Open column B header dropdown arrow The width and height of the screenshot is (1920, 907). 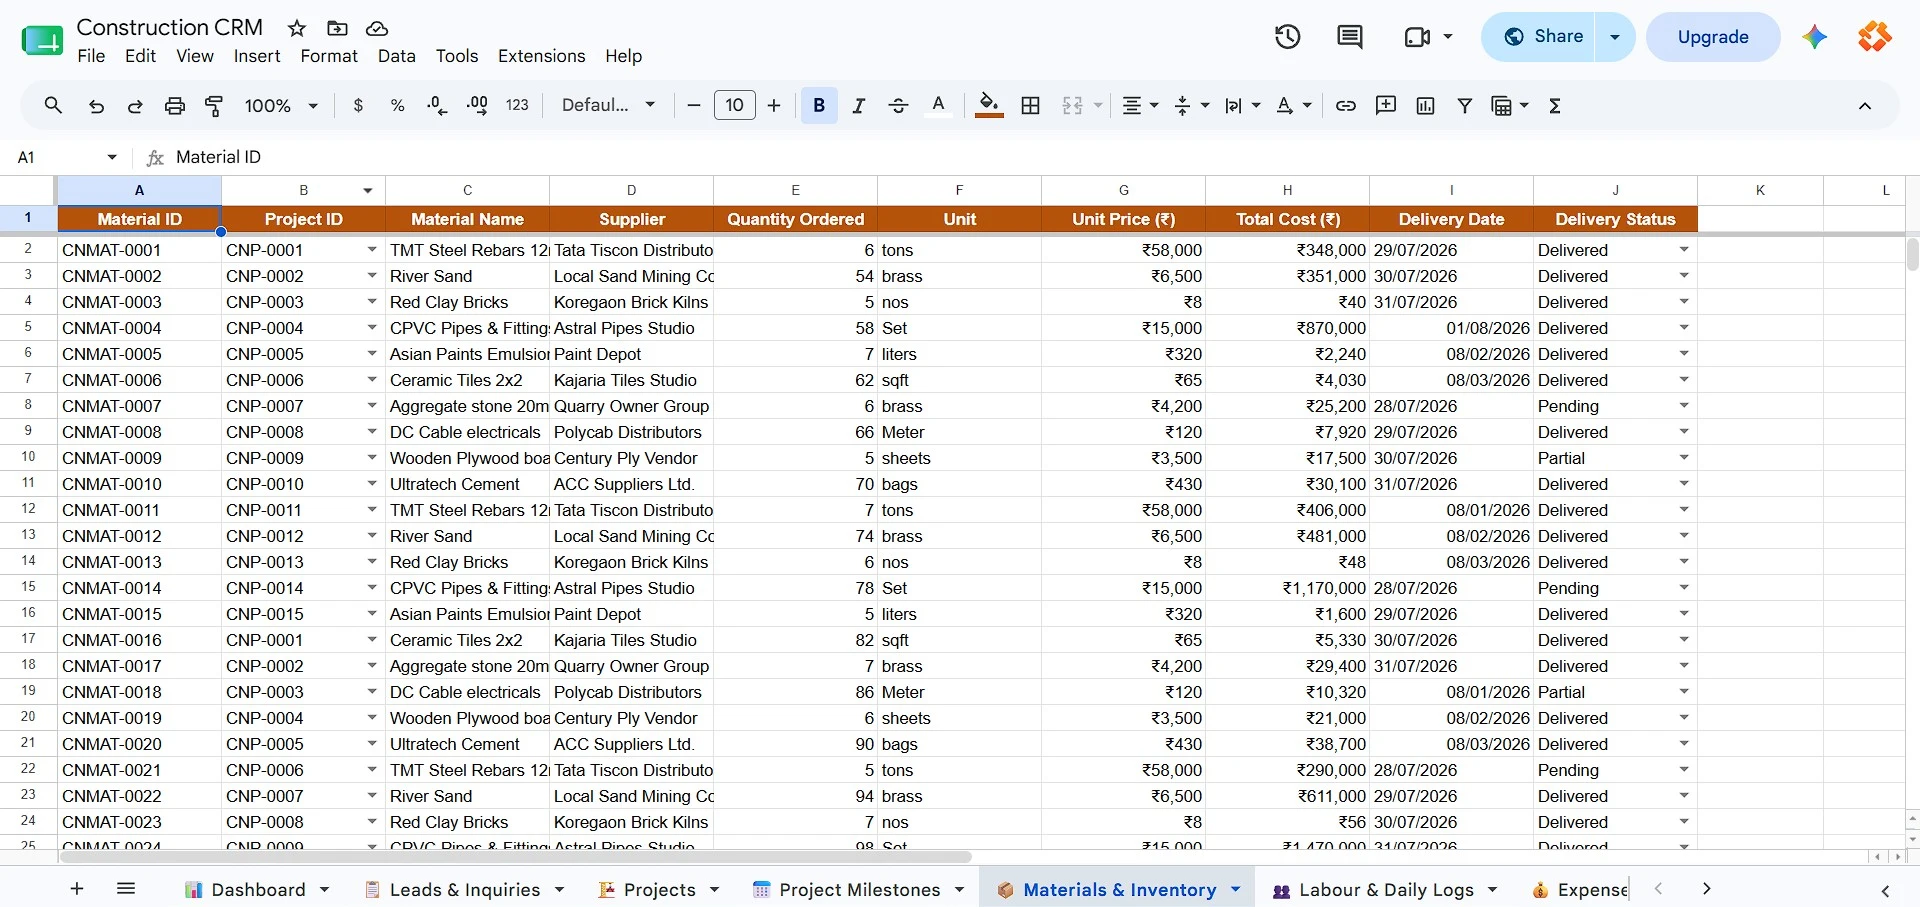368,190
